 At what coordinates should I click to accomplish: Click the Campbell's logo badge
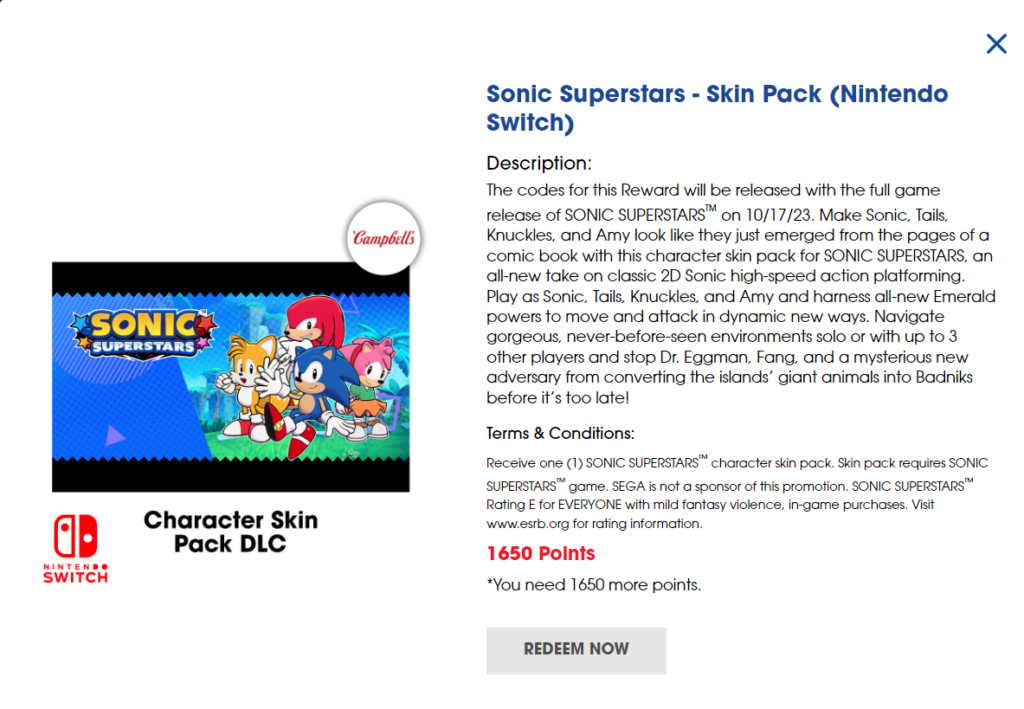point(385,238)
